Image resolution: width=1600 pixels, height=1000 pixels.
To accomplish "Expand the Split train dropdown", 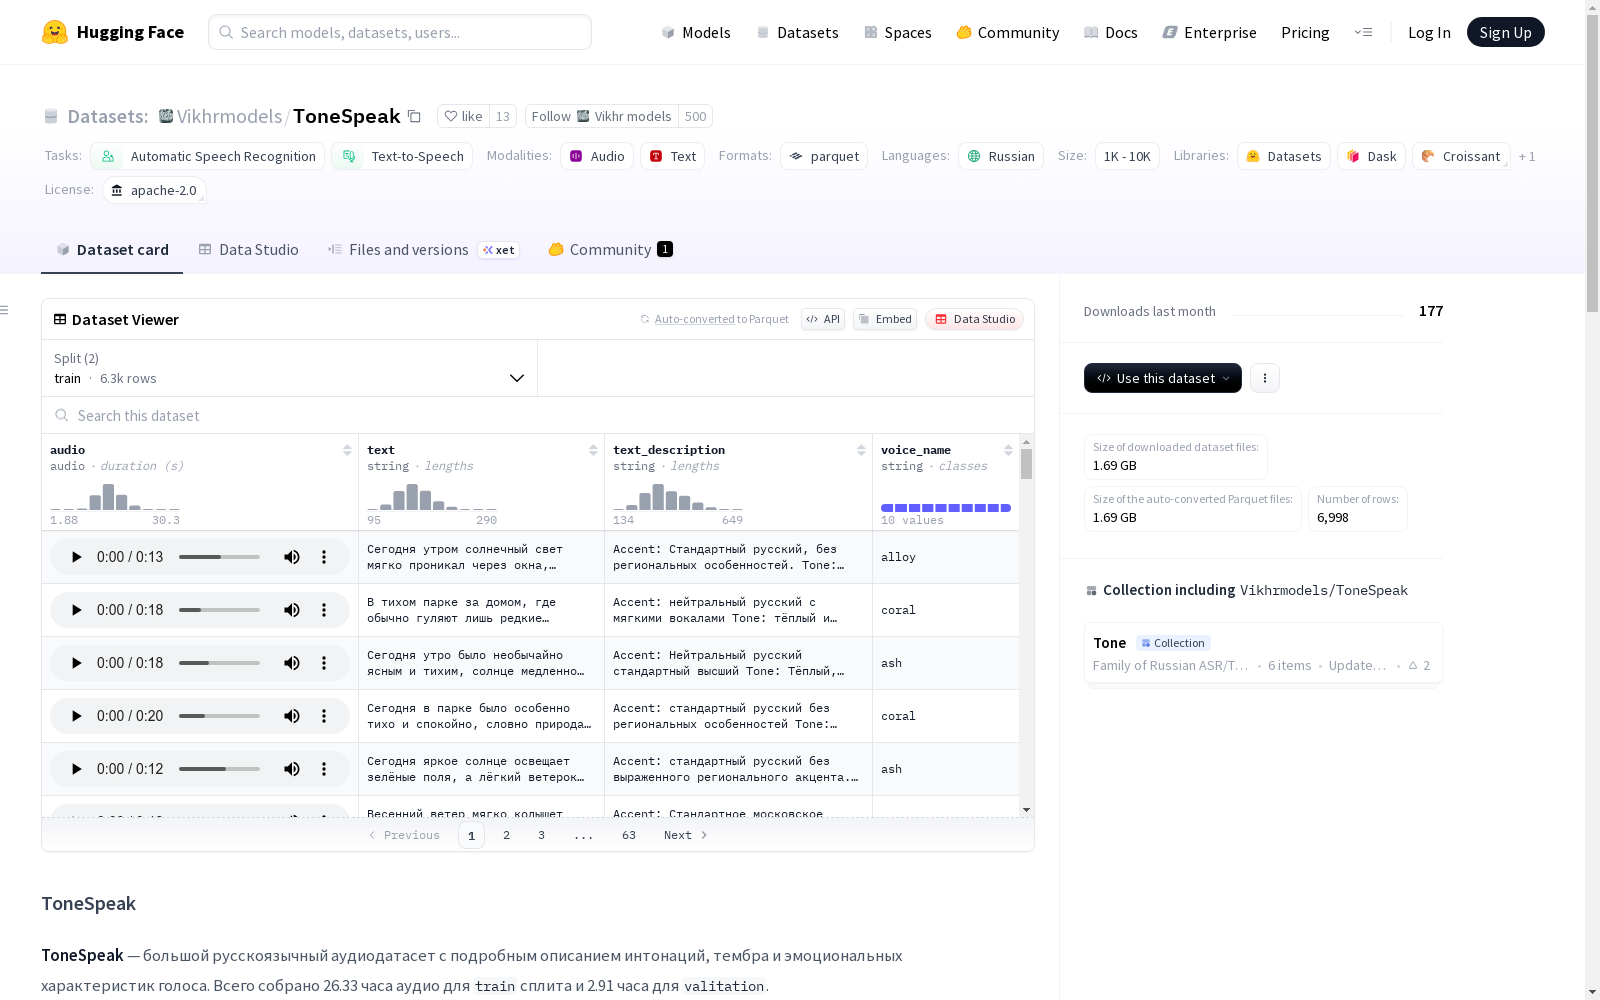I will coord(289,368).
